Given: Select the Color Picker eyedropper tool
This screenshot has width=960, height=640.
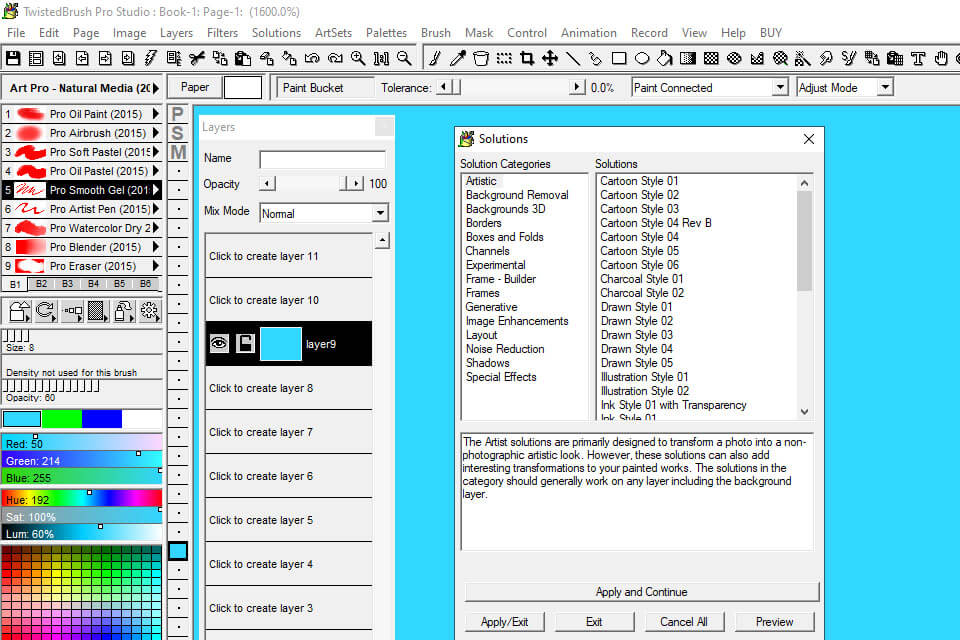Looking at the screenshot, I should 458,58.
